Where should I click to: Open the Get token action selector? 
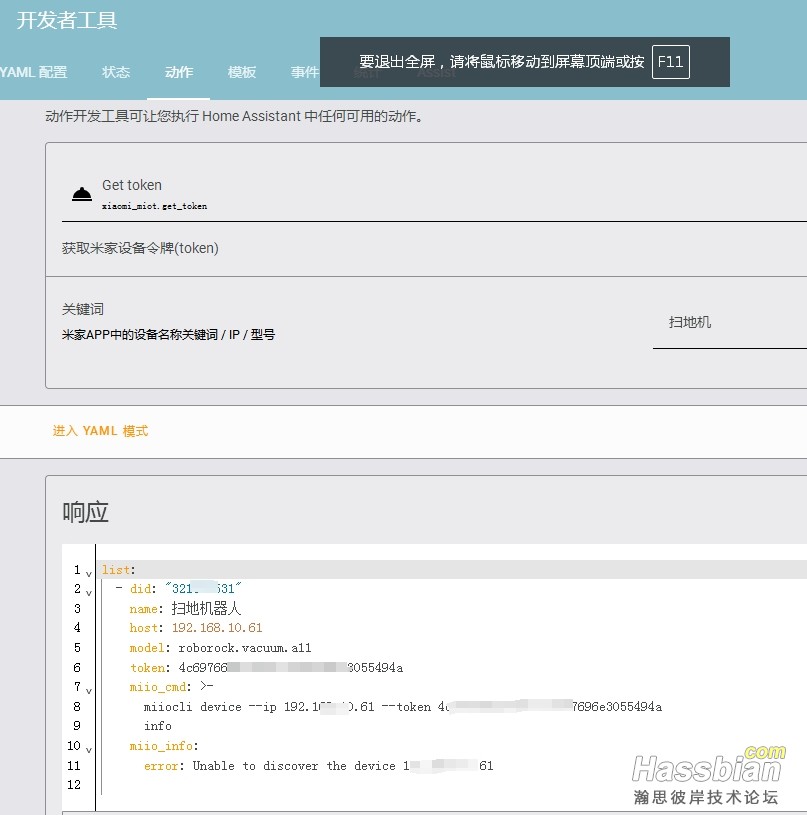point(434,194)
